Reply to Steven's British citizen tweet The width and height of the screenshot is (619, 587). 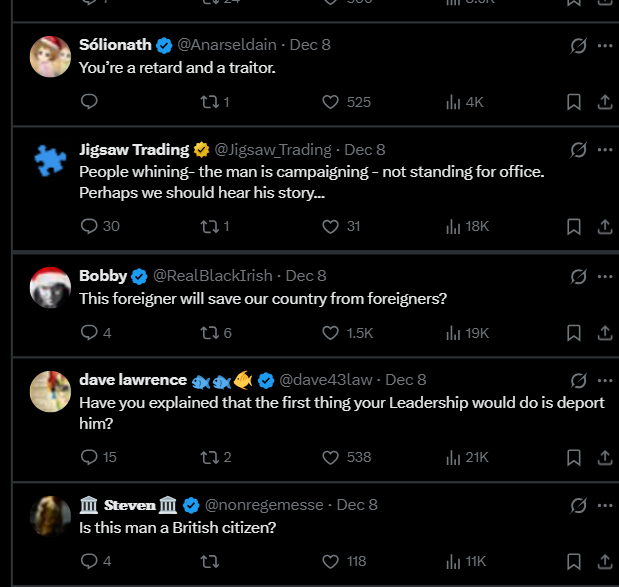pyautogui.click(x=89, y=561)
